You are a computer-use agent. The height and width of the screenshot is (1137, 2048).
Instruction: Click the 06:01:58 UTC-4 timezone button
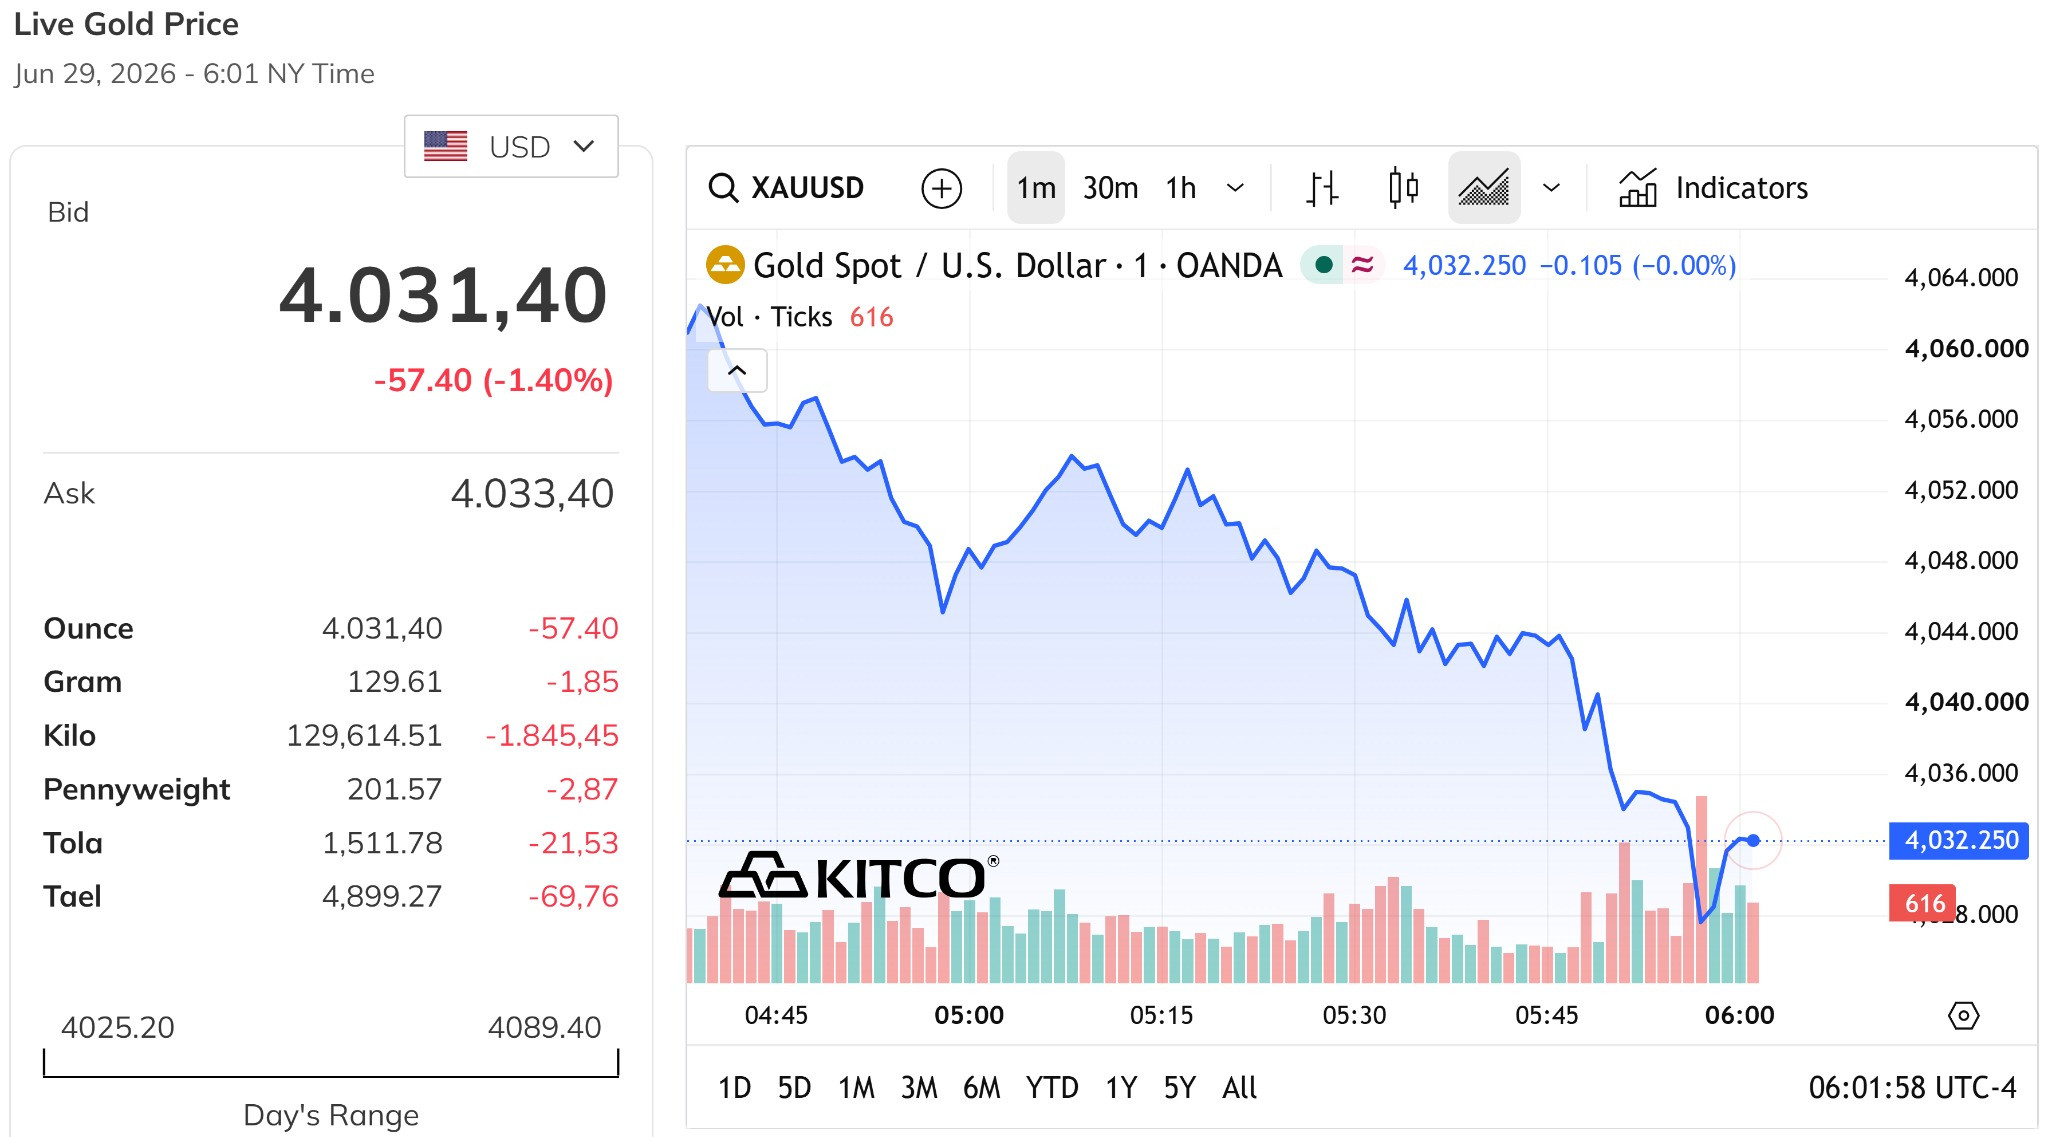pos(1912,1088)
